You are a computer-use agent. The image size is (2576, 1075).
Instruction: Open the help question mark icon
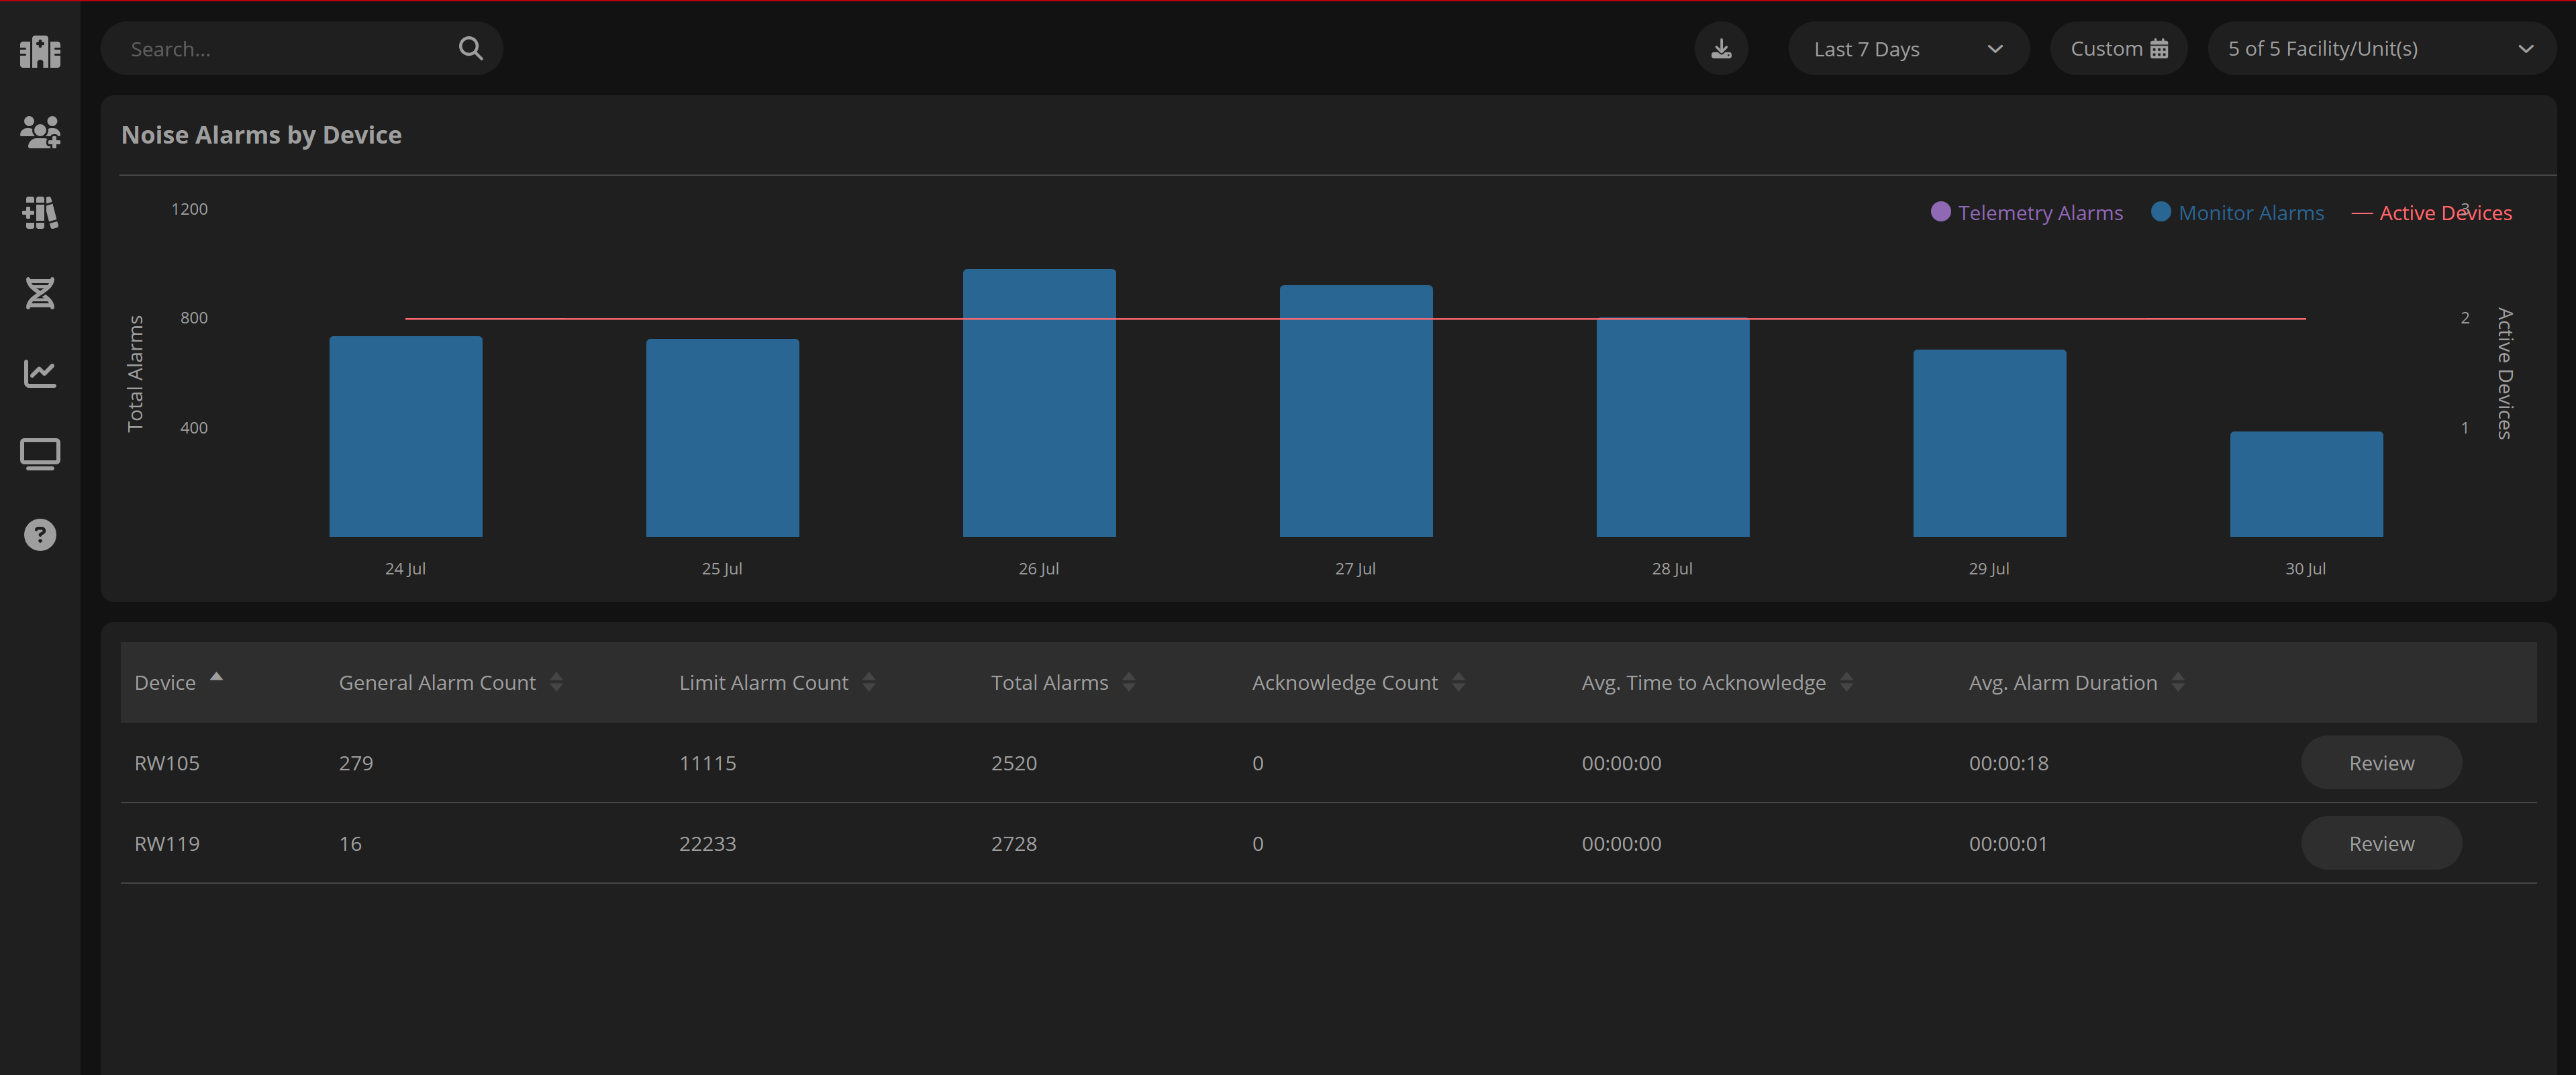point(40,535)
